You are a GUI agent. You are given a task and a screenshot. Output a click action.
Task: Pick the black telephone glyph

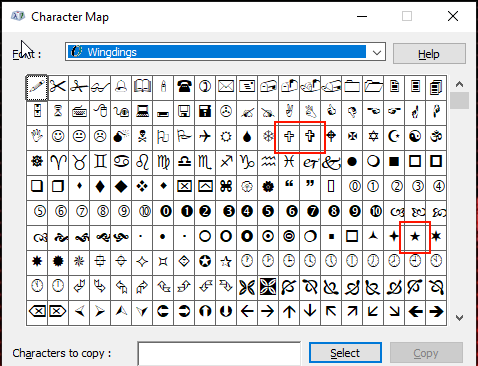point(184,87)
